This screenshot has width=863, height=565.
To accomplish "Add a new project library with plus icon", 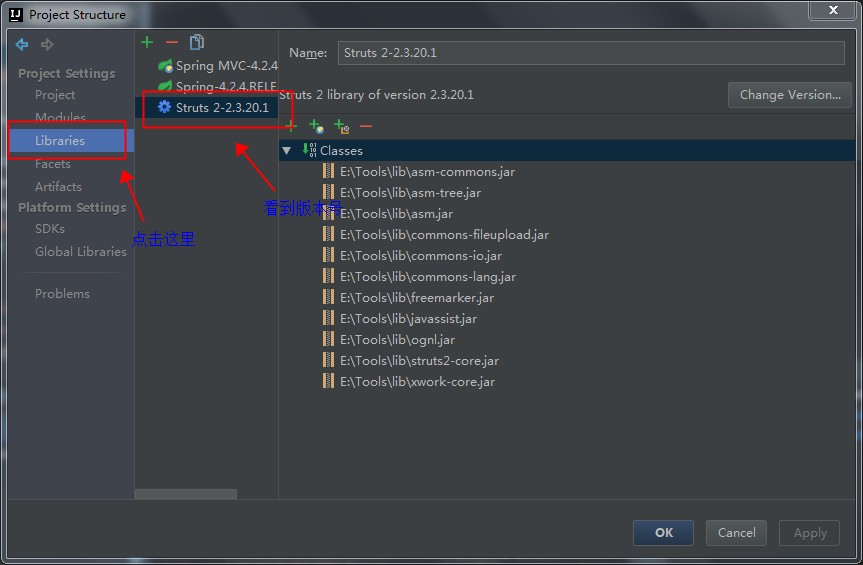I will point(147,42).
